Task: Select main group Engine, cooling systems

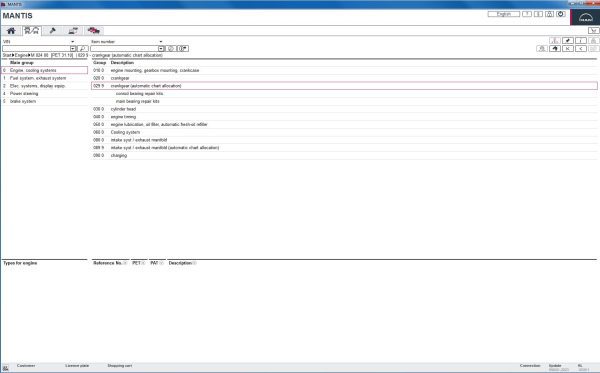Action: pos(44,70)
